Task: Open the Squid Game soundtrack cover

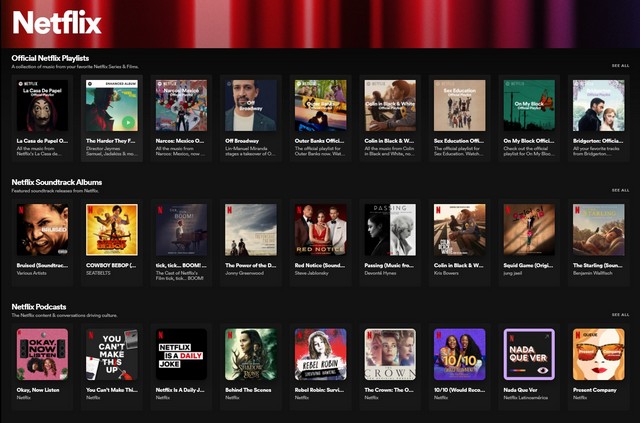Action: point(529,230)
